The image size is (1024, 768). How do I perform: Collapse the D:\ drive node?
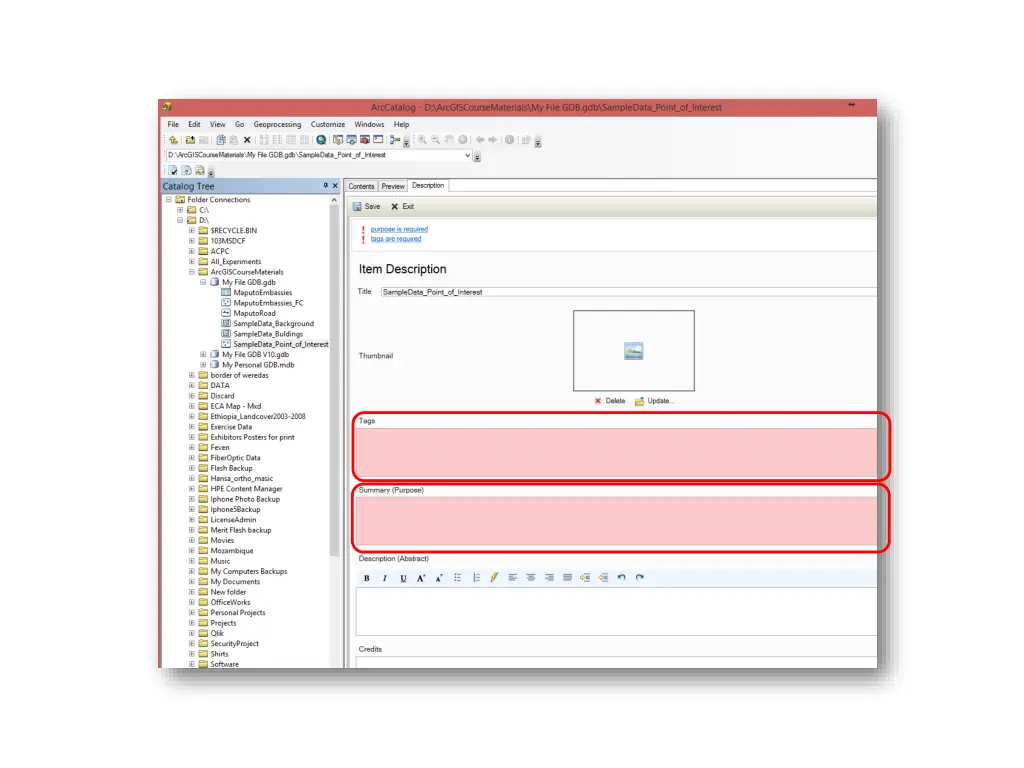point(180,221)
